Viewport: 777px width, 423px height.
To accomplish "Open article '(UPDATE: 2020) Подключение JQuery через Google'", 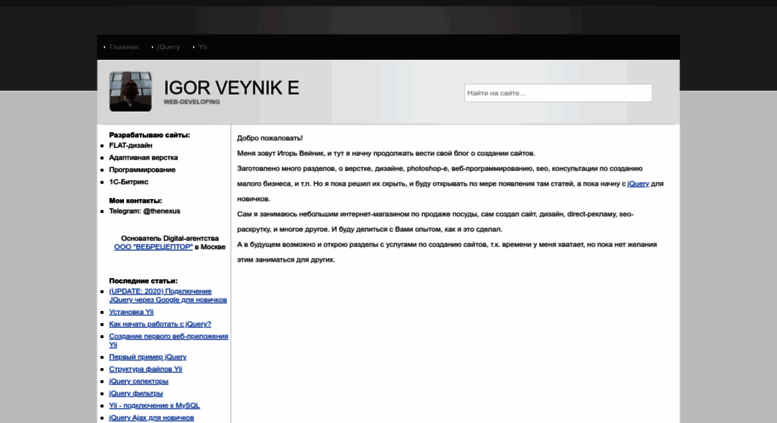I will point(167,296).
